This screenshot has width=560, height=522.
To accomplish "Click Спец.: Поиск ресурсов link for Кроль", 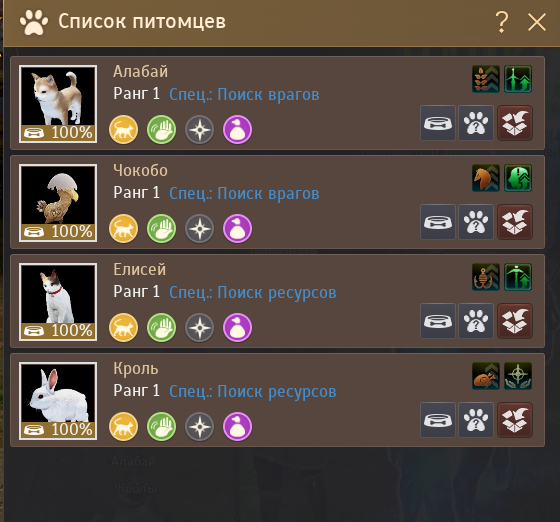I will pyautogui.click(x=253, y=392).
